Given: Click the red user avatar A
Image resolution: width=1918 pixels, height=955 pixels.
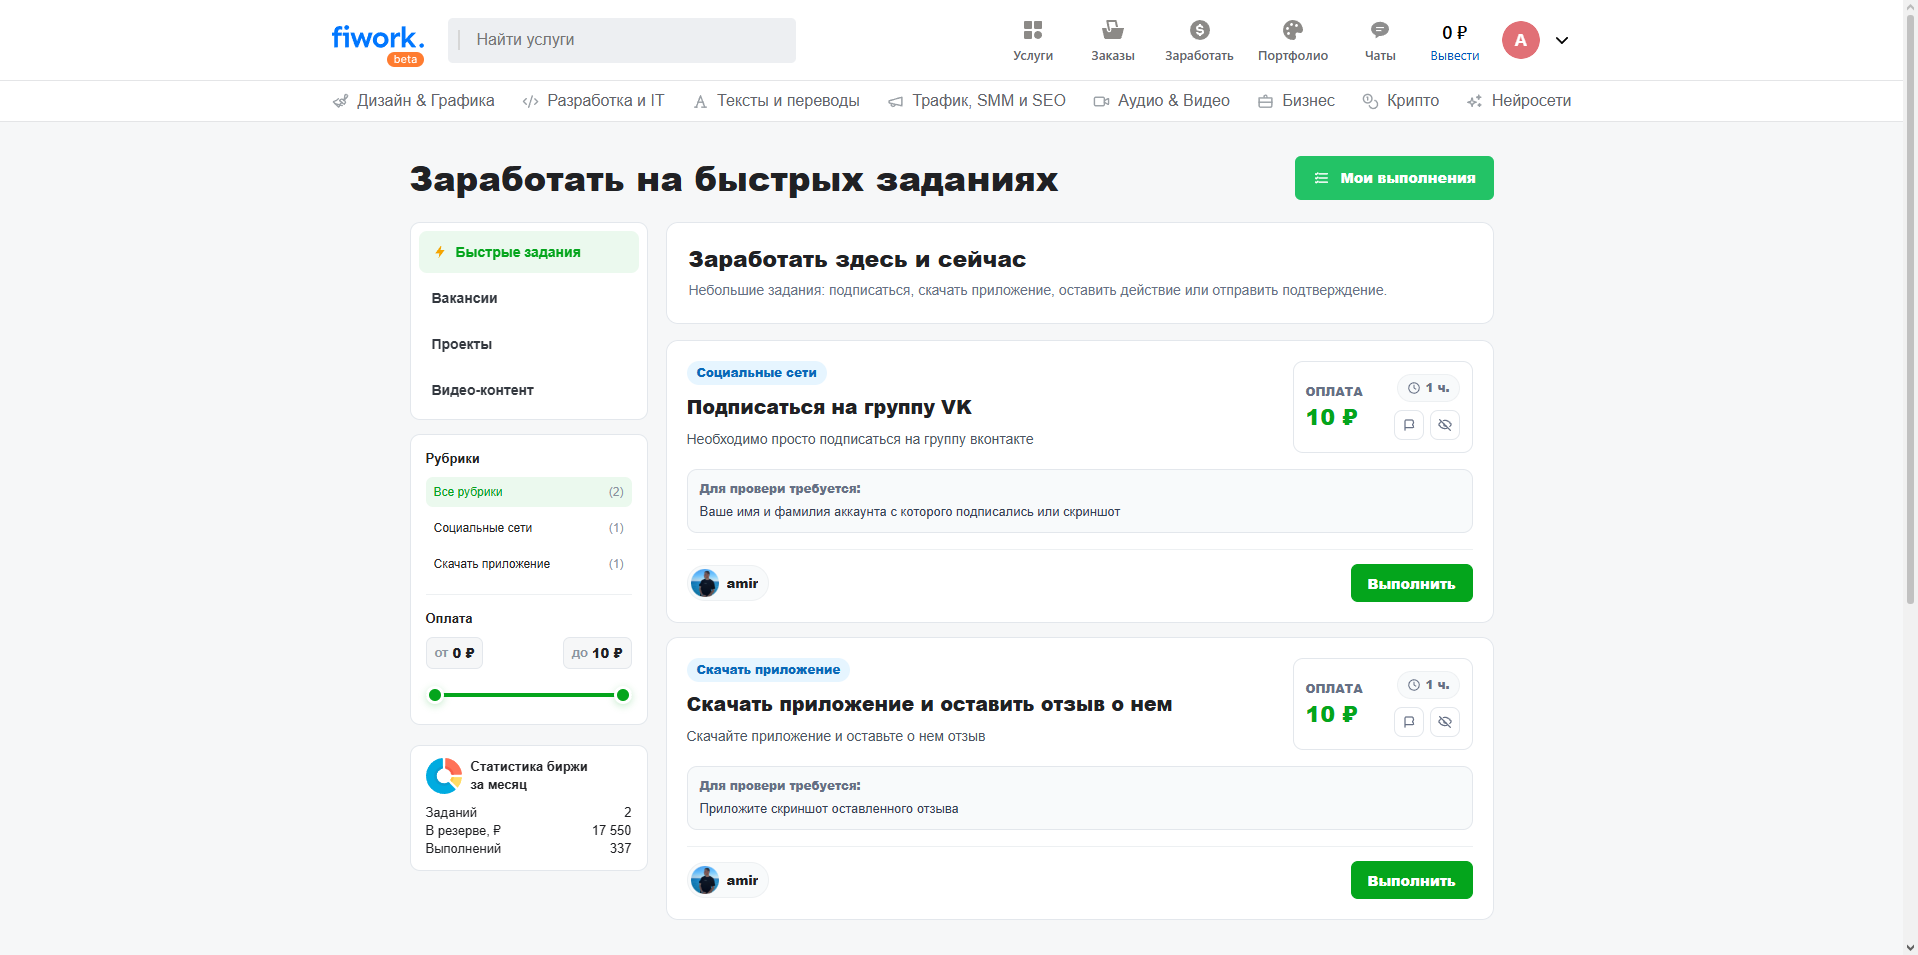Looking at the screenshot, I should point(1520,40).
